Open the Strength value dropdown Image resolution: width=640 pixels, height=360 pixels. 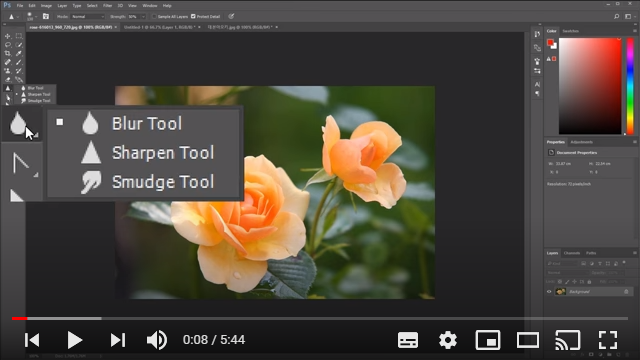(x=143, y=16)
